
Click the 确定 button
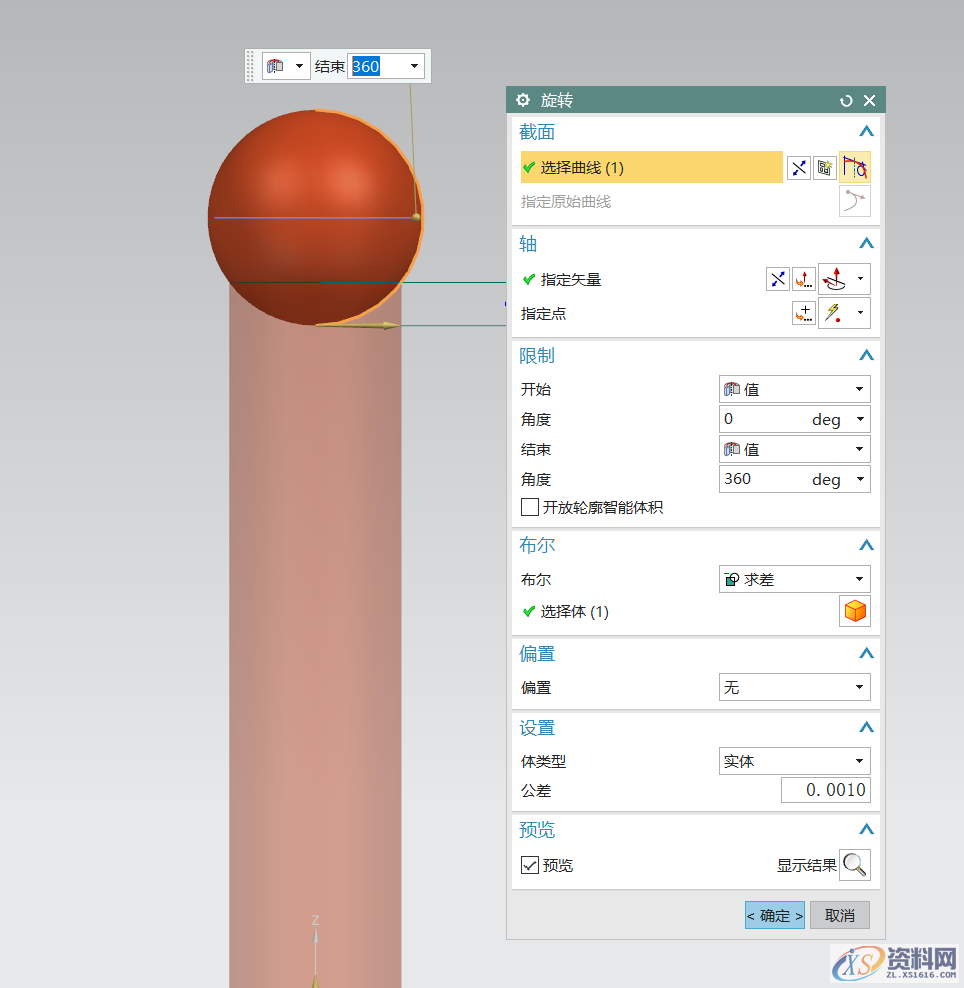(774, 915)
